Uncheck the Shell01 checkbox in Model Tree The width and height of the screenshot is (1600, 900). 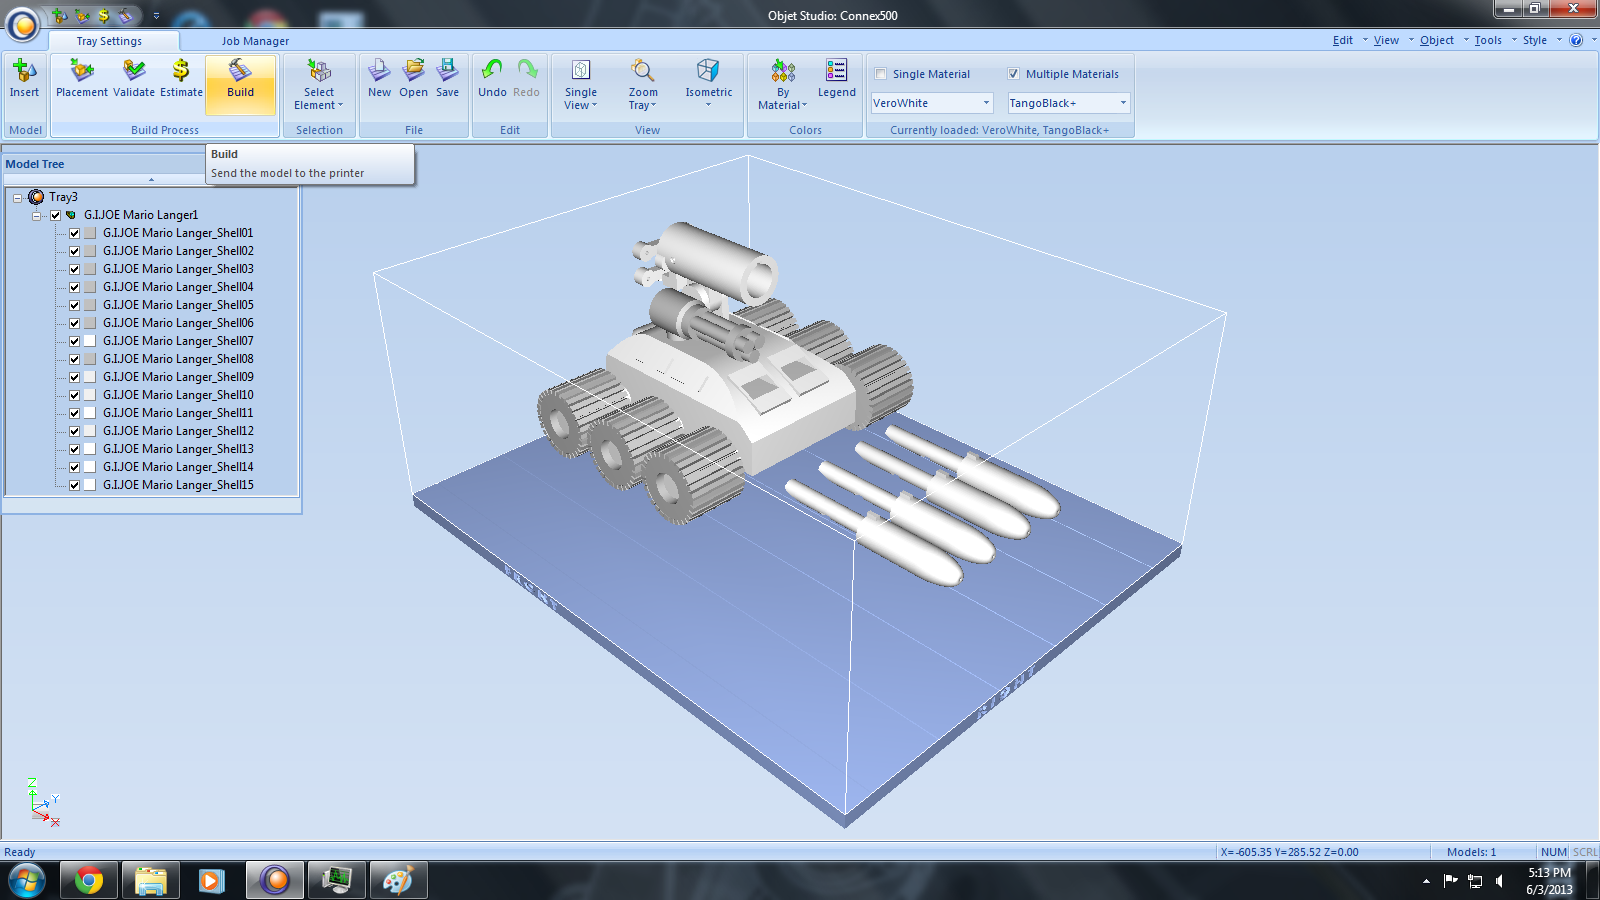(74, 233)
